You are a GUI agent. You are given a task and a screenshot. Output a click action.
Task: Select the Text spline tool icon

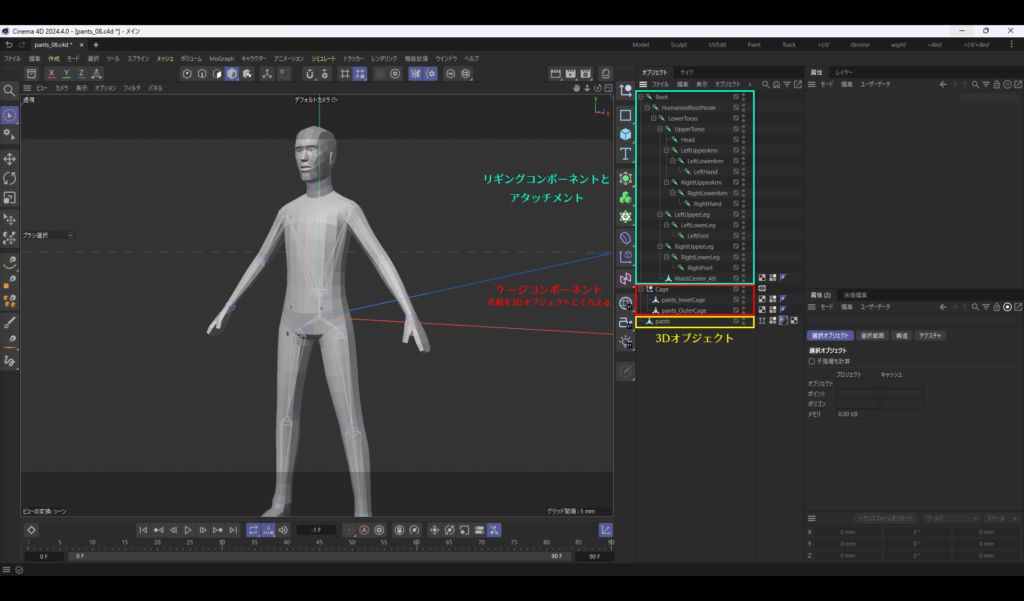tap(625, 154)
